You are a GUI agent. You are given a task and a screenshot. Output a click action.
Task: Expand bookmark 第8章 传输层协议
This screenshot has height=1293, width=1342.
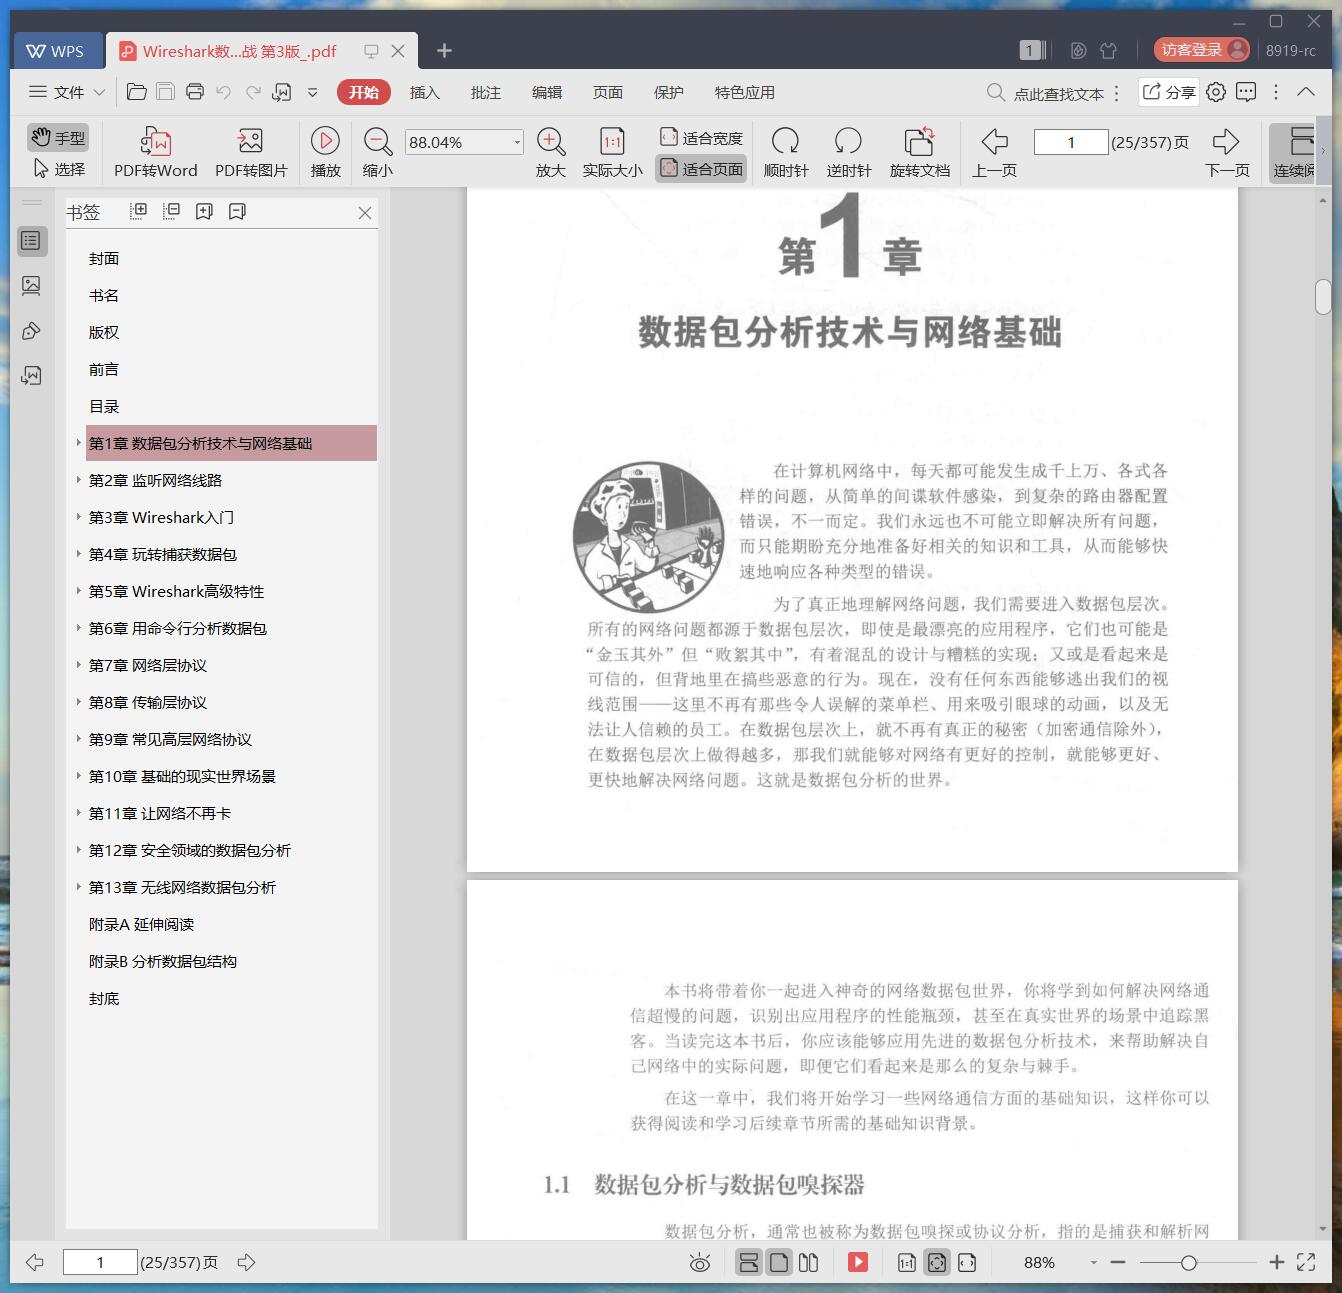(79, 702)
